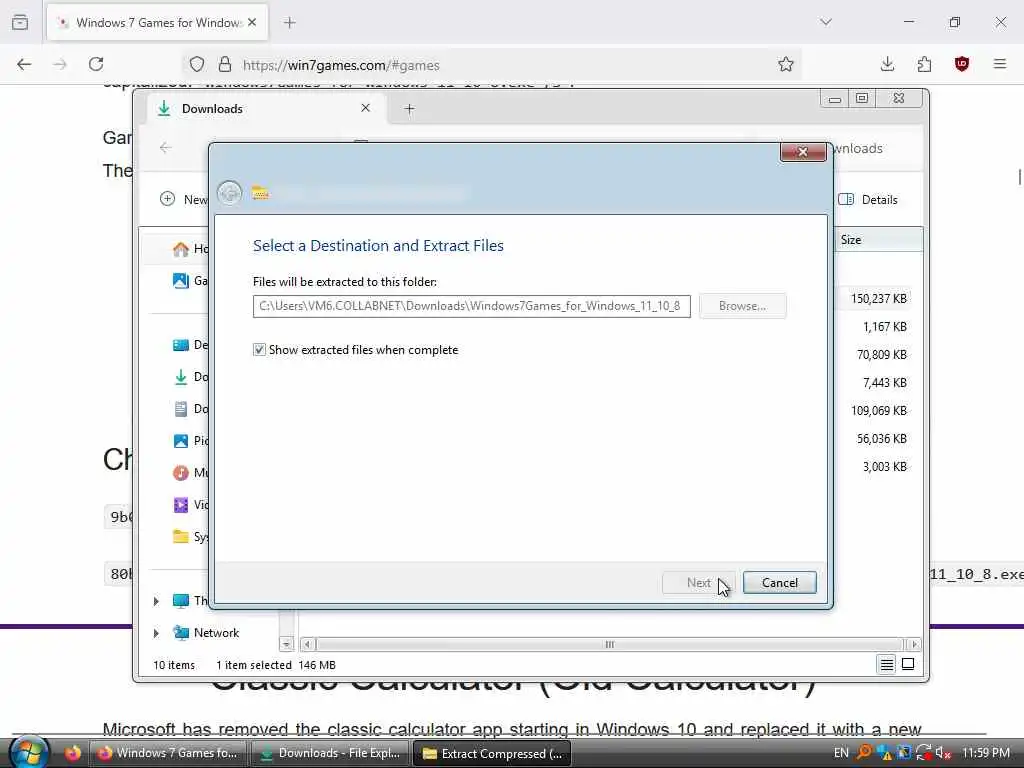Viewport: 1024px width, 768px height.
Task: Open the Details pane in File Explorer
Action: tap(868, 200)
